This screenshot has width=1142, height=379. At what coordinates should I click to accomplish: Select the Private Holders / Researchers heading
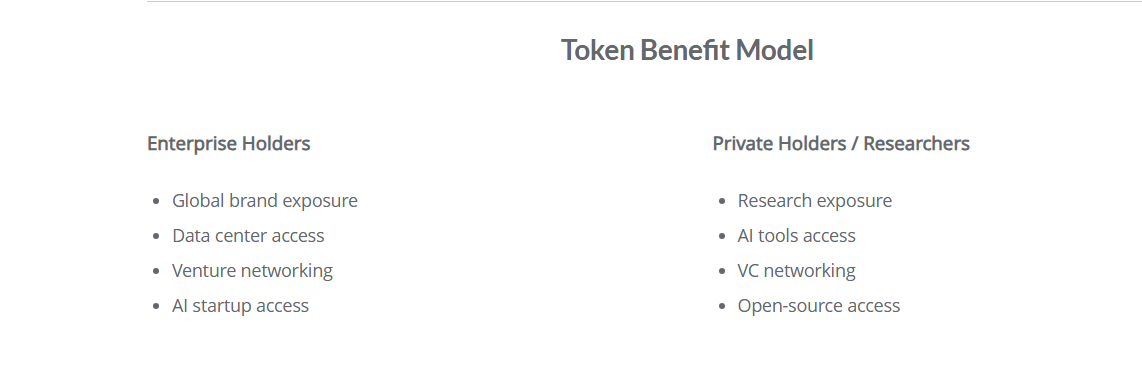pos(840,144)
